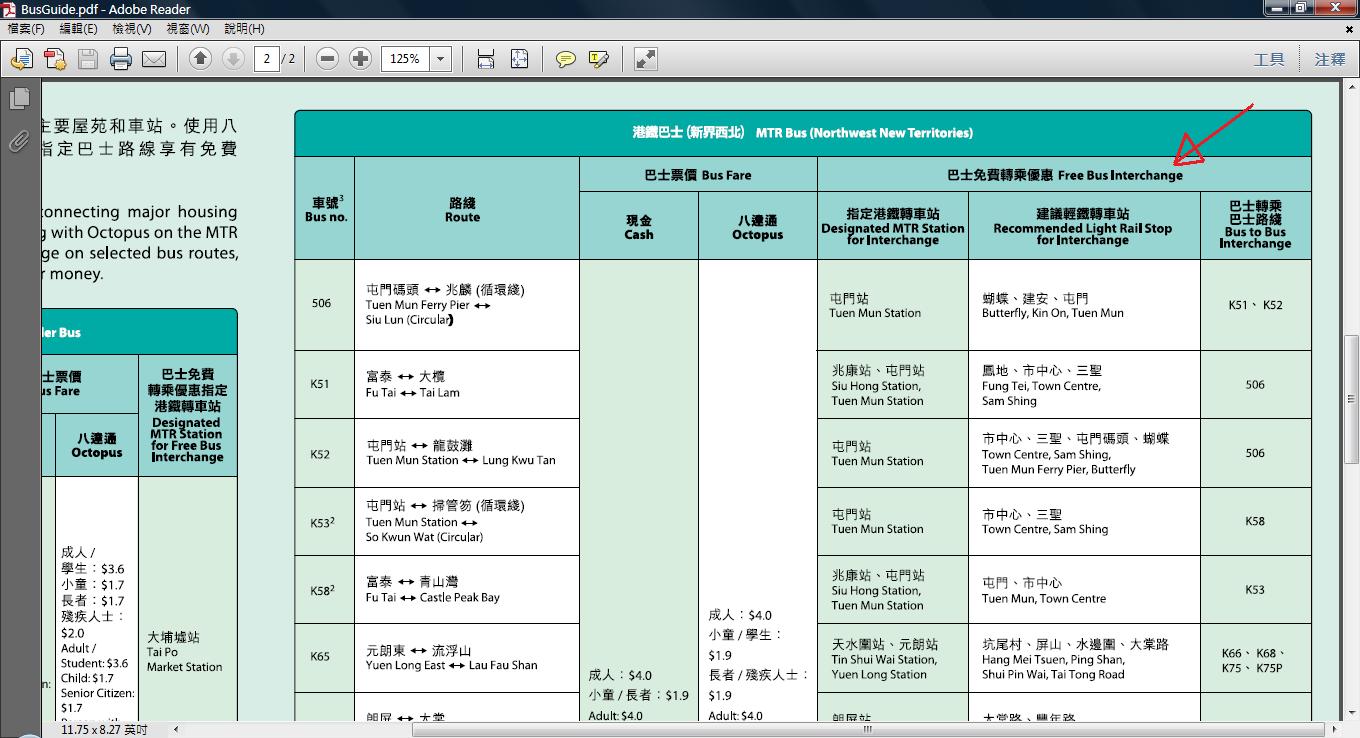Expand the zoom level dropdown arrow
1360x738 pixels.
440,59
